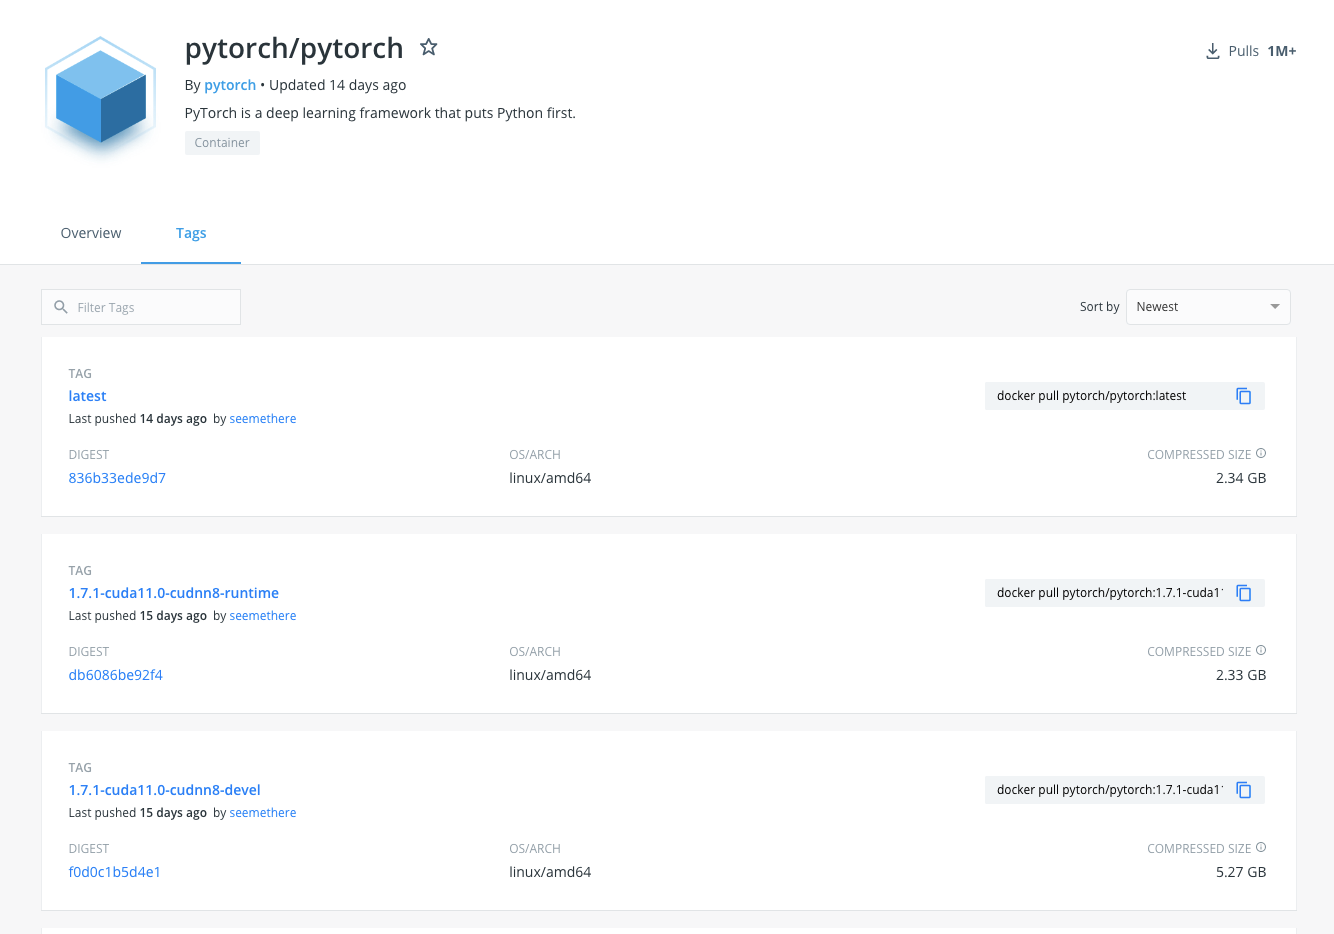
Task: Select the Tags tab
Action: pyautogui.click(x=191, y=233)
